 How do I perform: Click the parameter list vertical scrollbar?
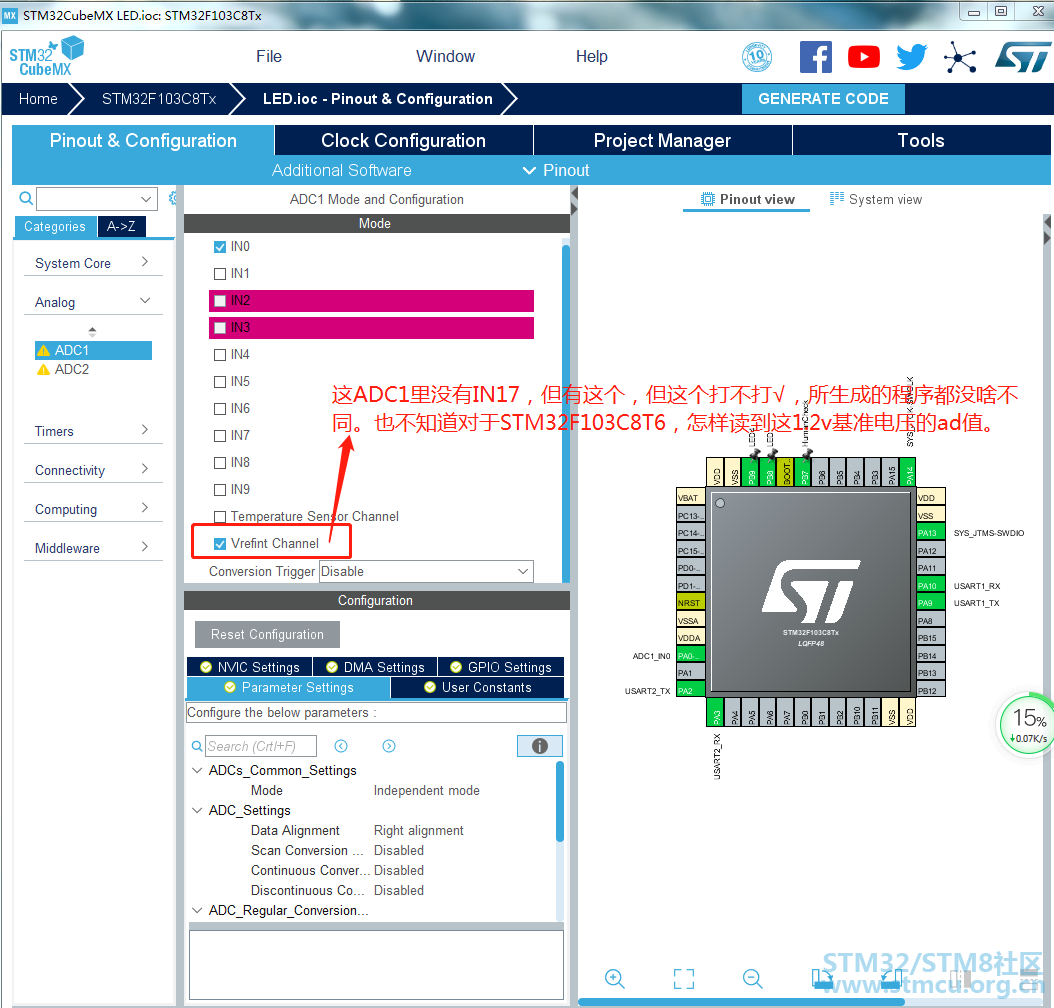(560, 801)
